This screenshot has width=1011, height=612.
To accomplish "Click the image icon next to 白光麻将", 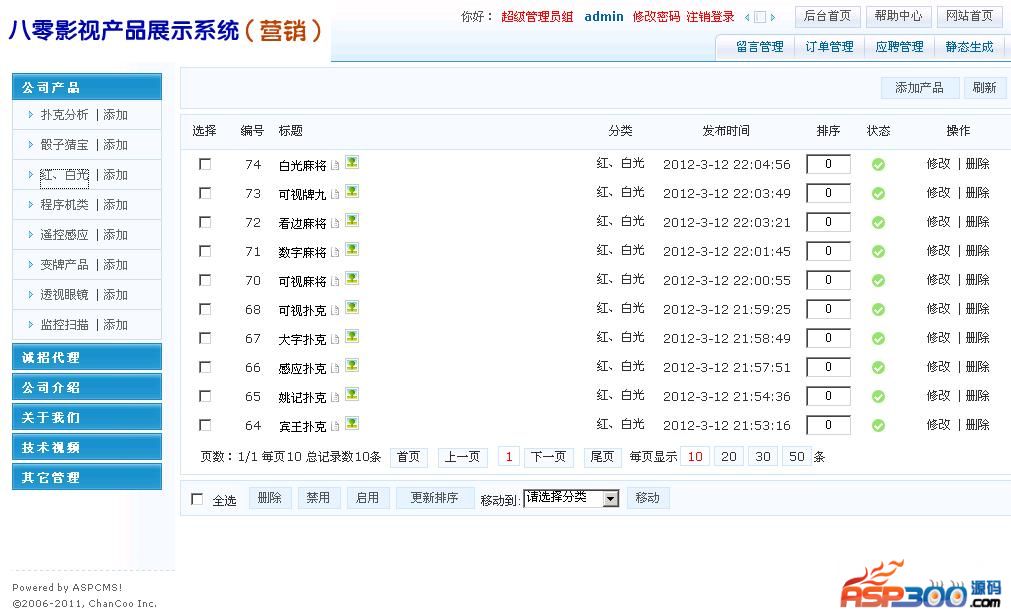I will point(352,163).
